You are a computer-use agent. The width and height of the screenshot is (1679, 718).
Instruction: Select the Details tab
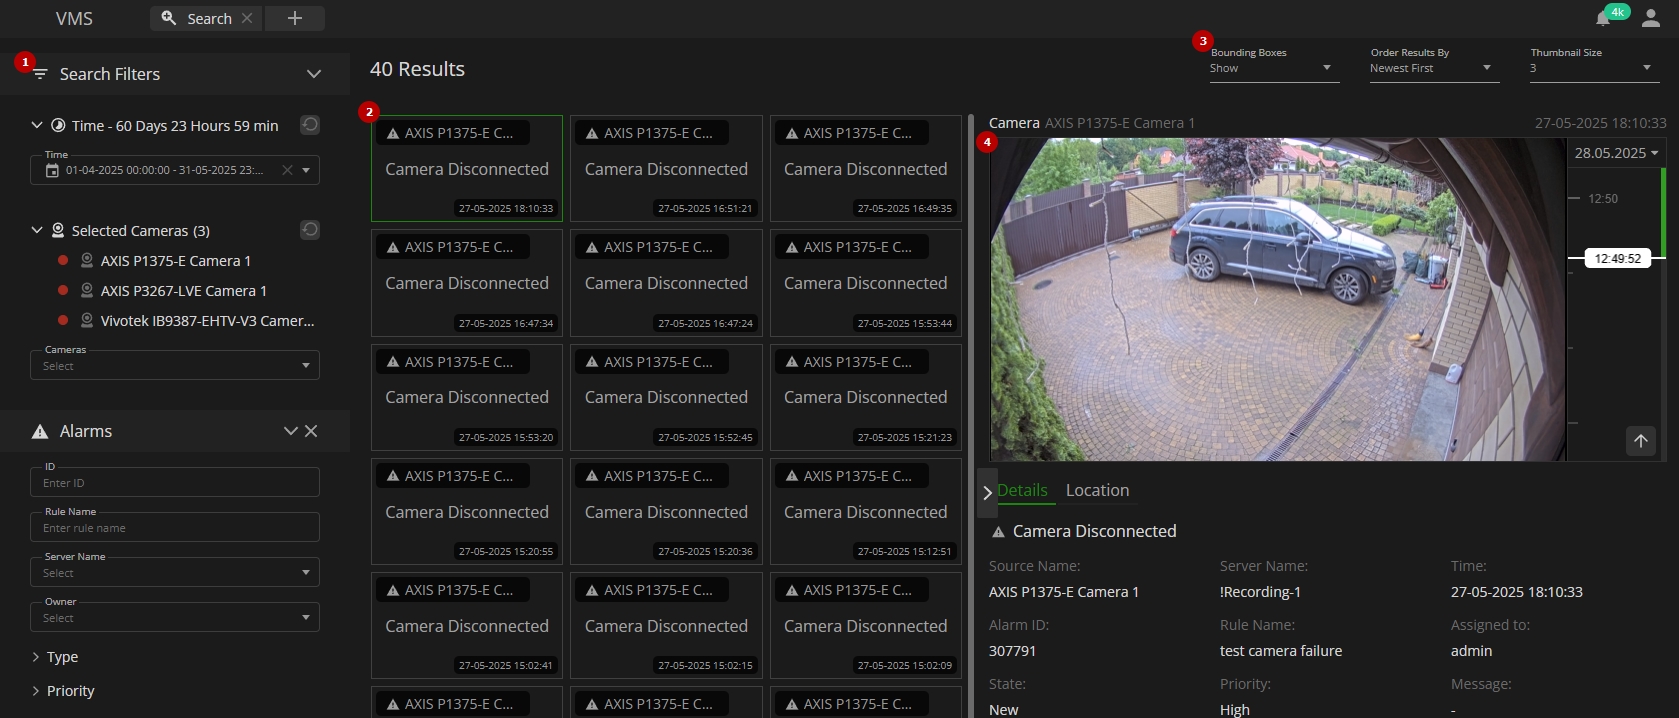pos(1022,490)
